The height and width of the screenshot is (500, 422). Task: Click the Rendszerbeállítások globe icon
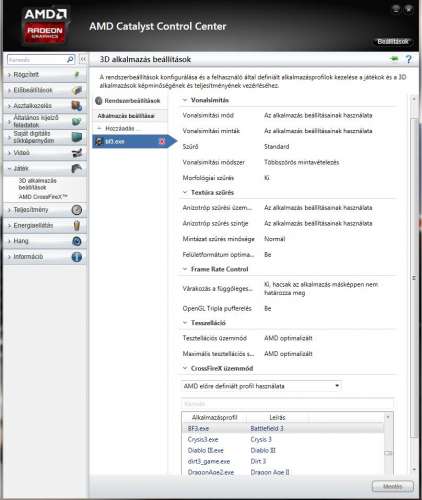coord(99,101)
